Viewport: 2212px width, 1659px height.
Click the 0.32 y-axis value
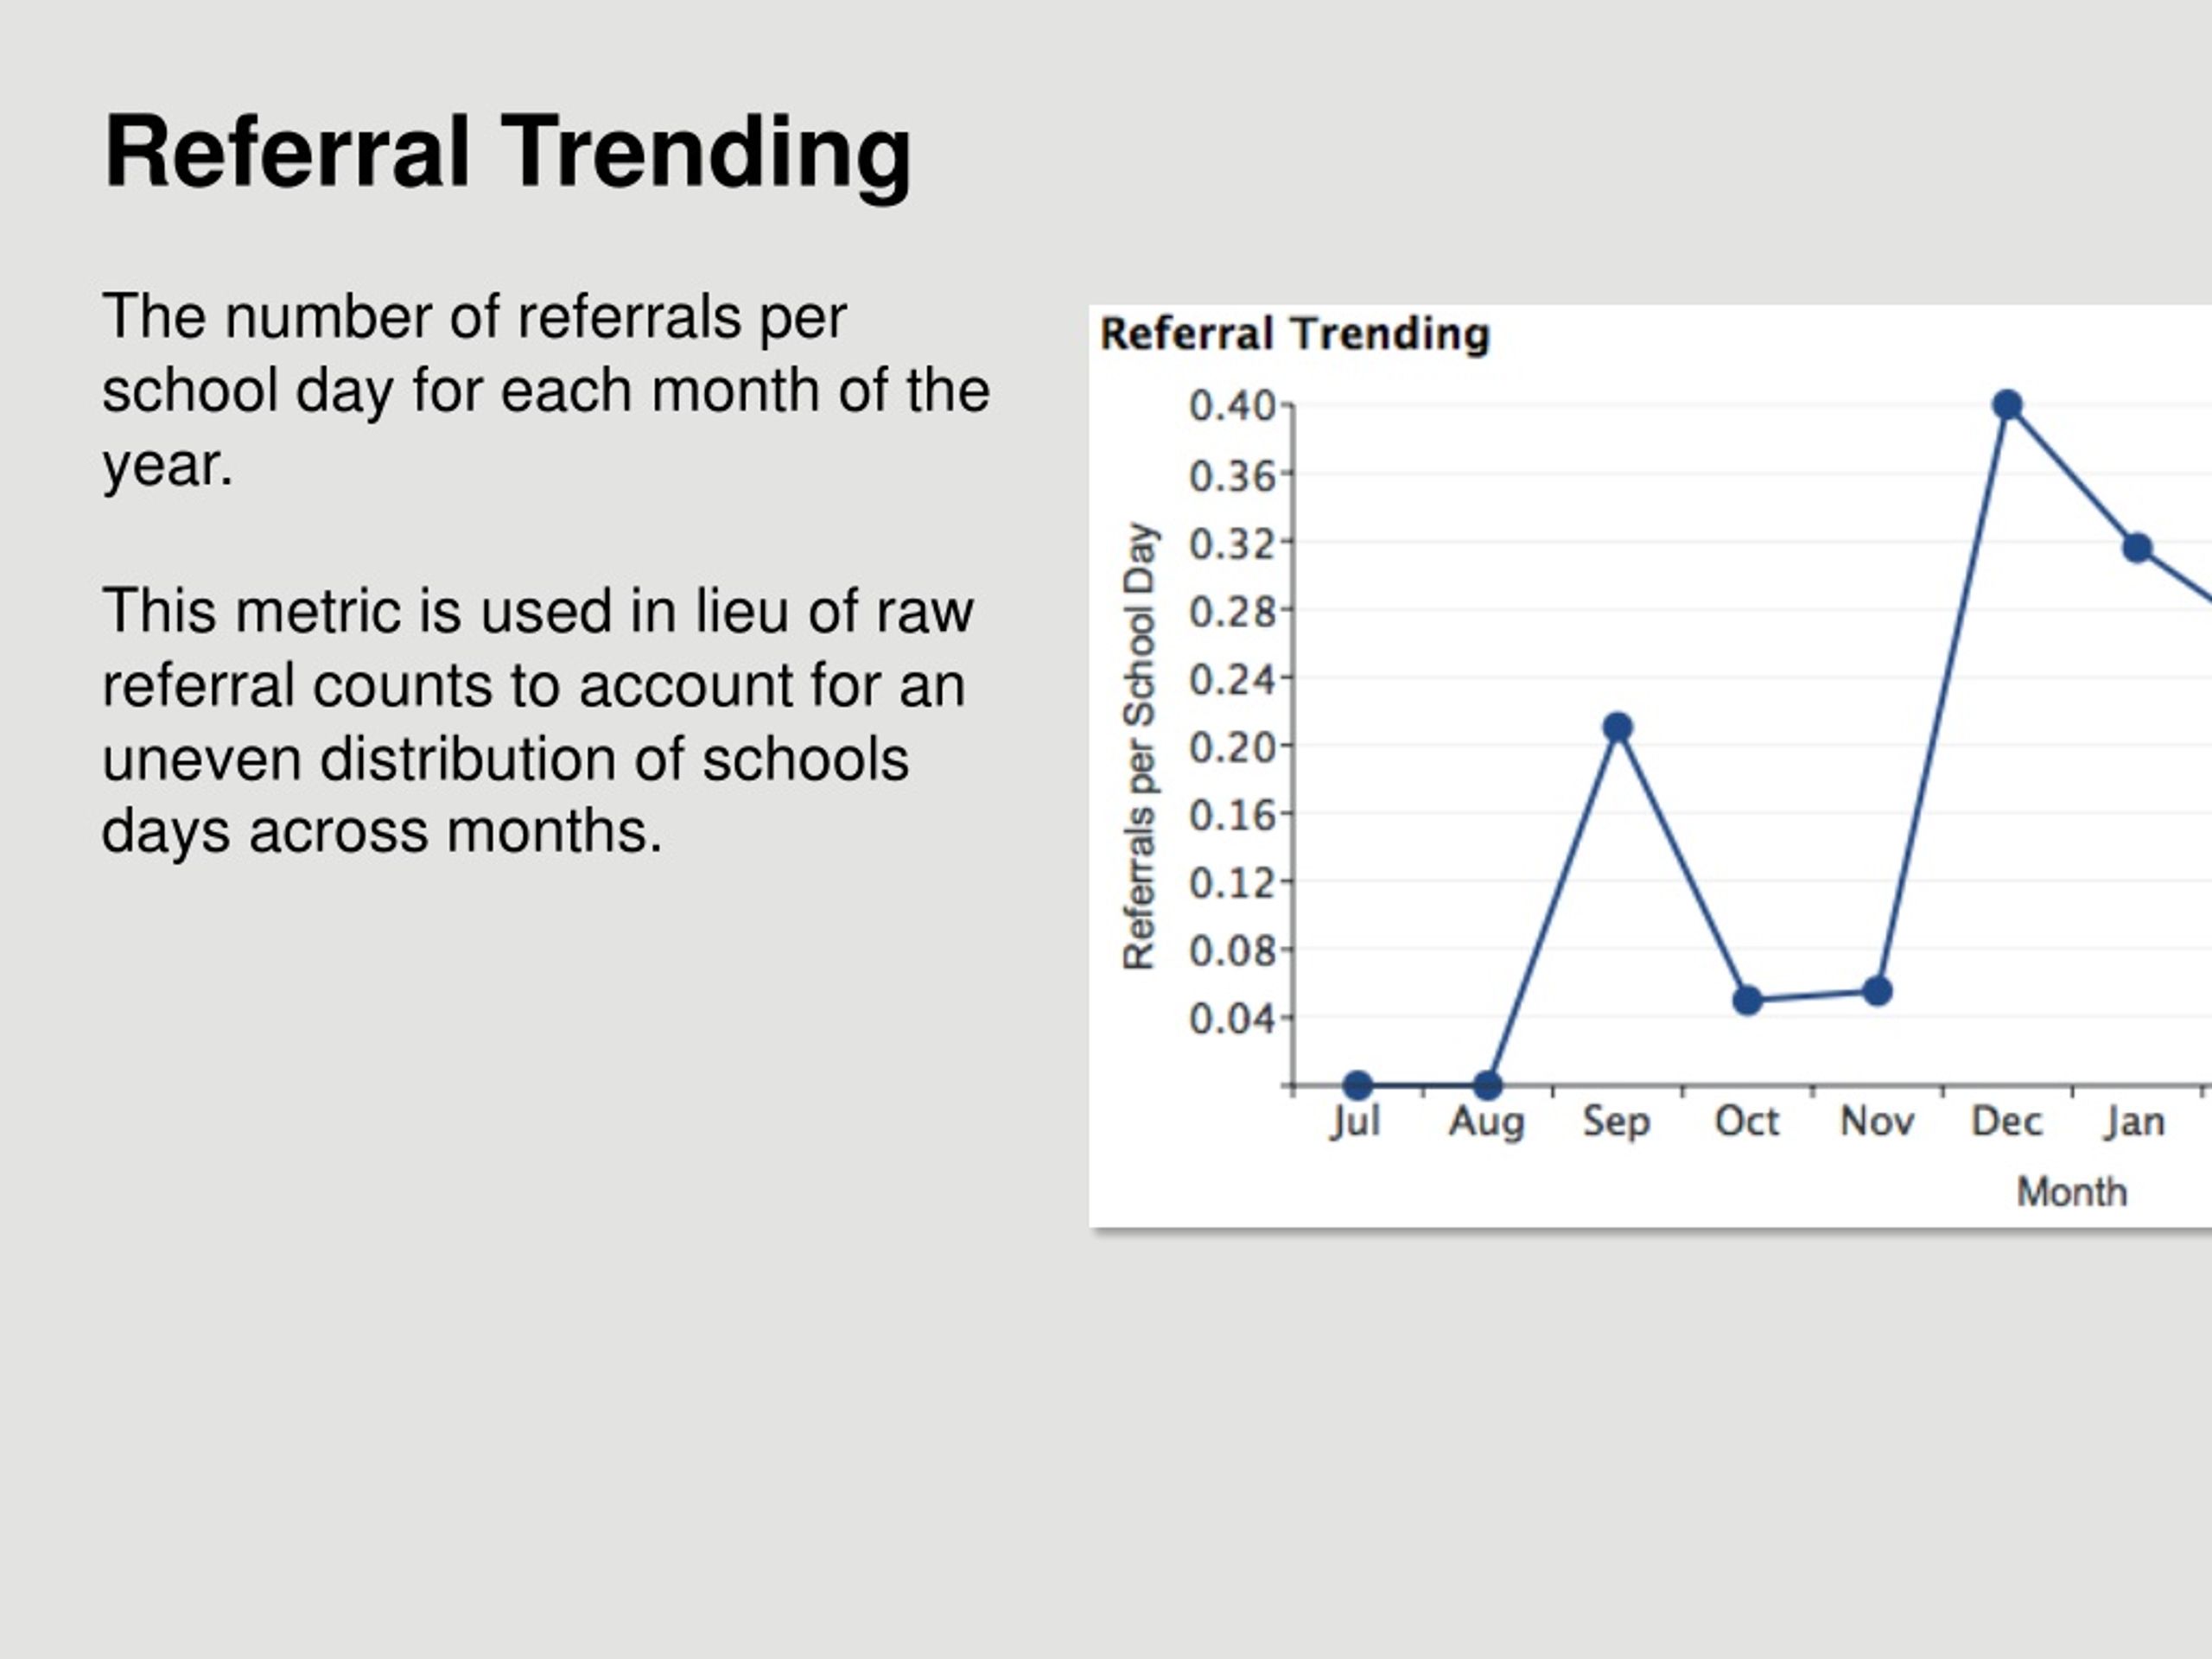point(1233,544)
